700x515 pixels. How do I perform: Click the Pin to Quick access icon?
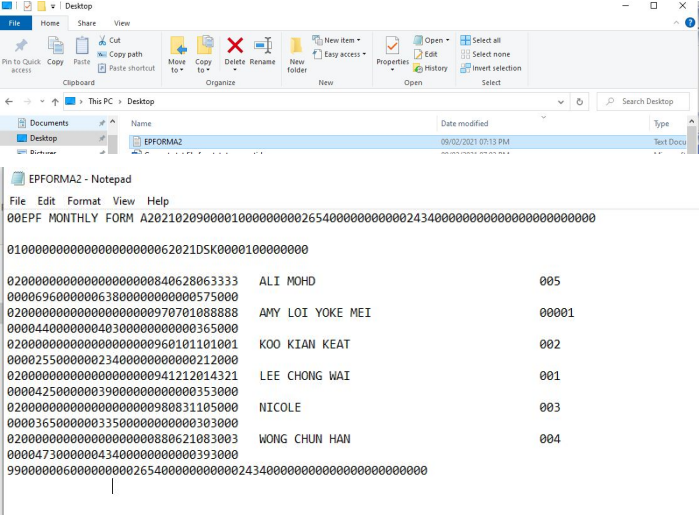pos(21,46)
